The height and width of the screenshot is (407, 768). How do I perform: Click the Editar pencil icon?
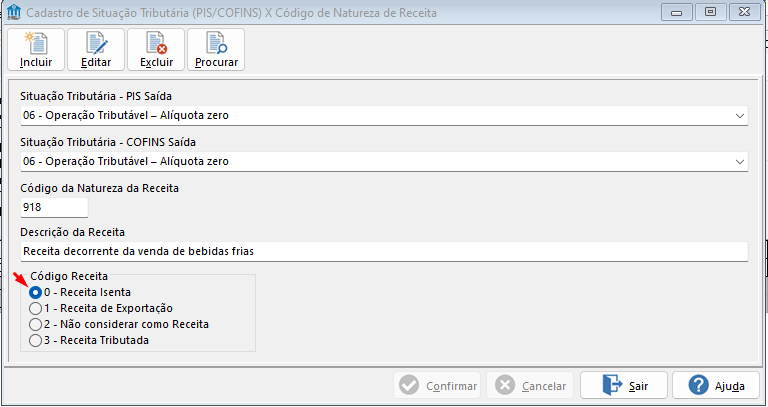point(96,49)
